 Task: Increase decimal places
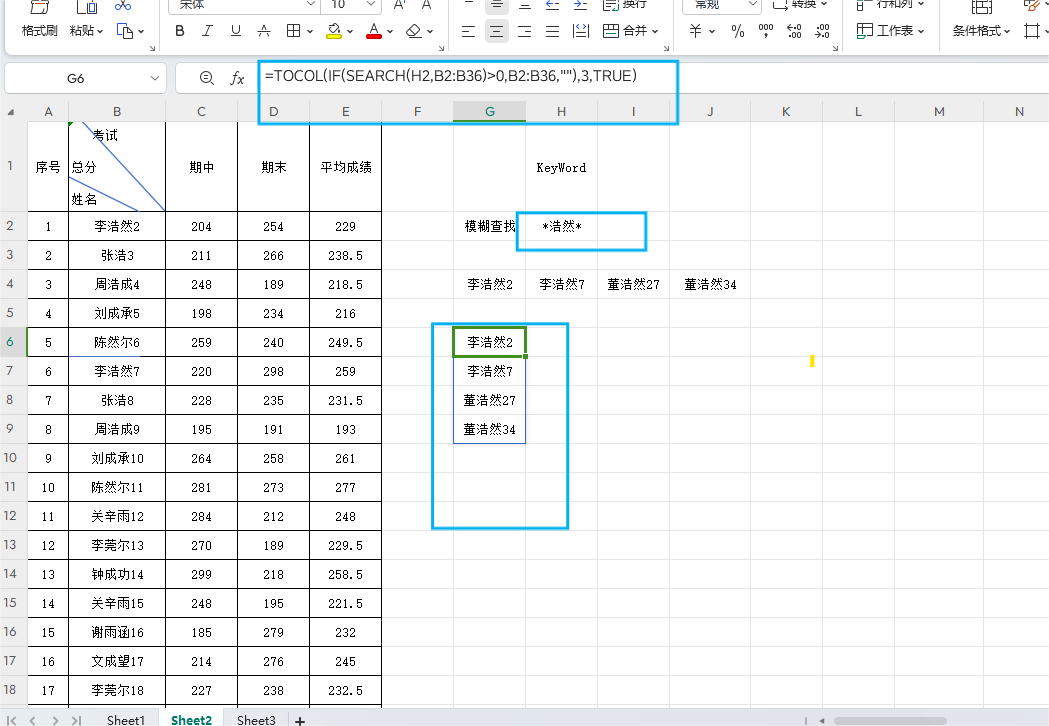794,31
